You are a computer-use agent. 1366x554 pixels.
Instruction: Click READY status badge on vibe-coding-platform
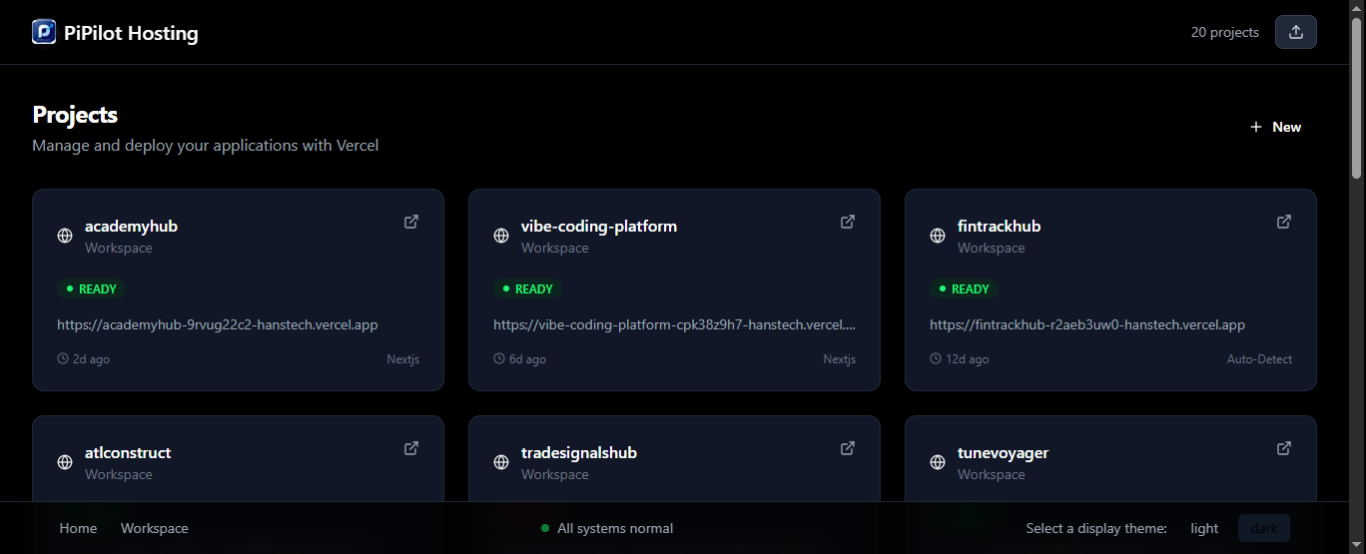tap(527, 289)
